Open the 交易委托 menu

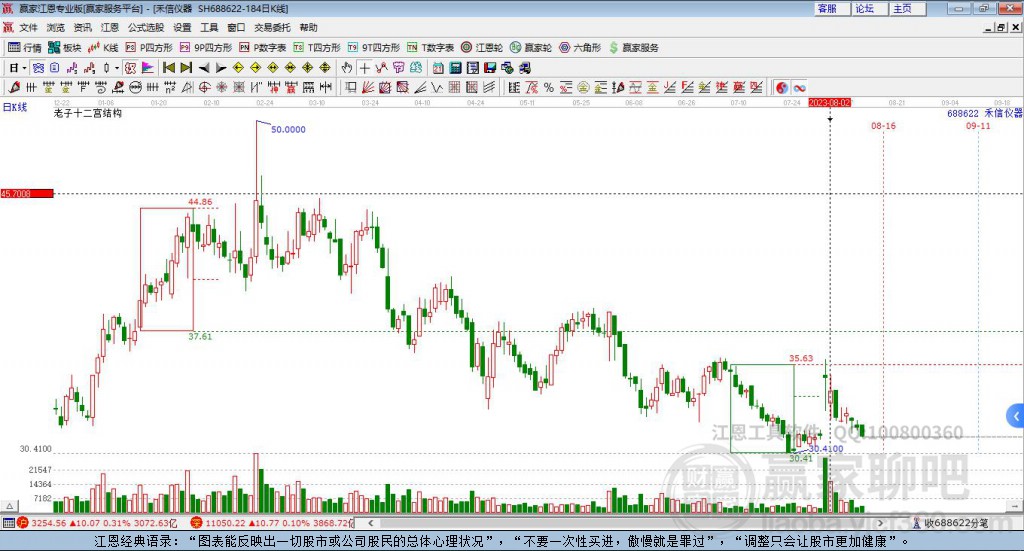(272, 27)
